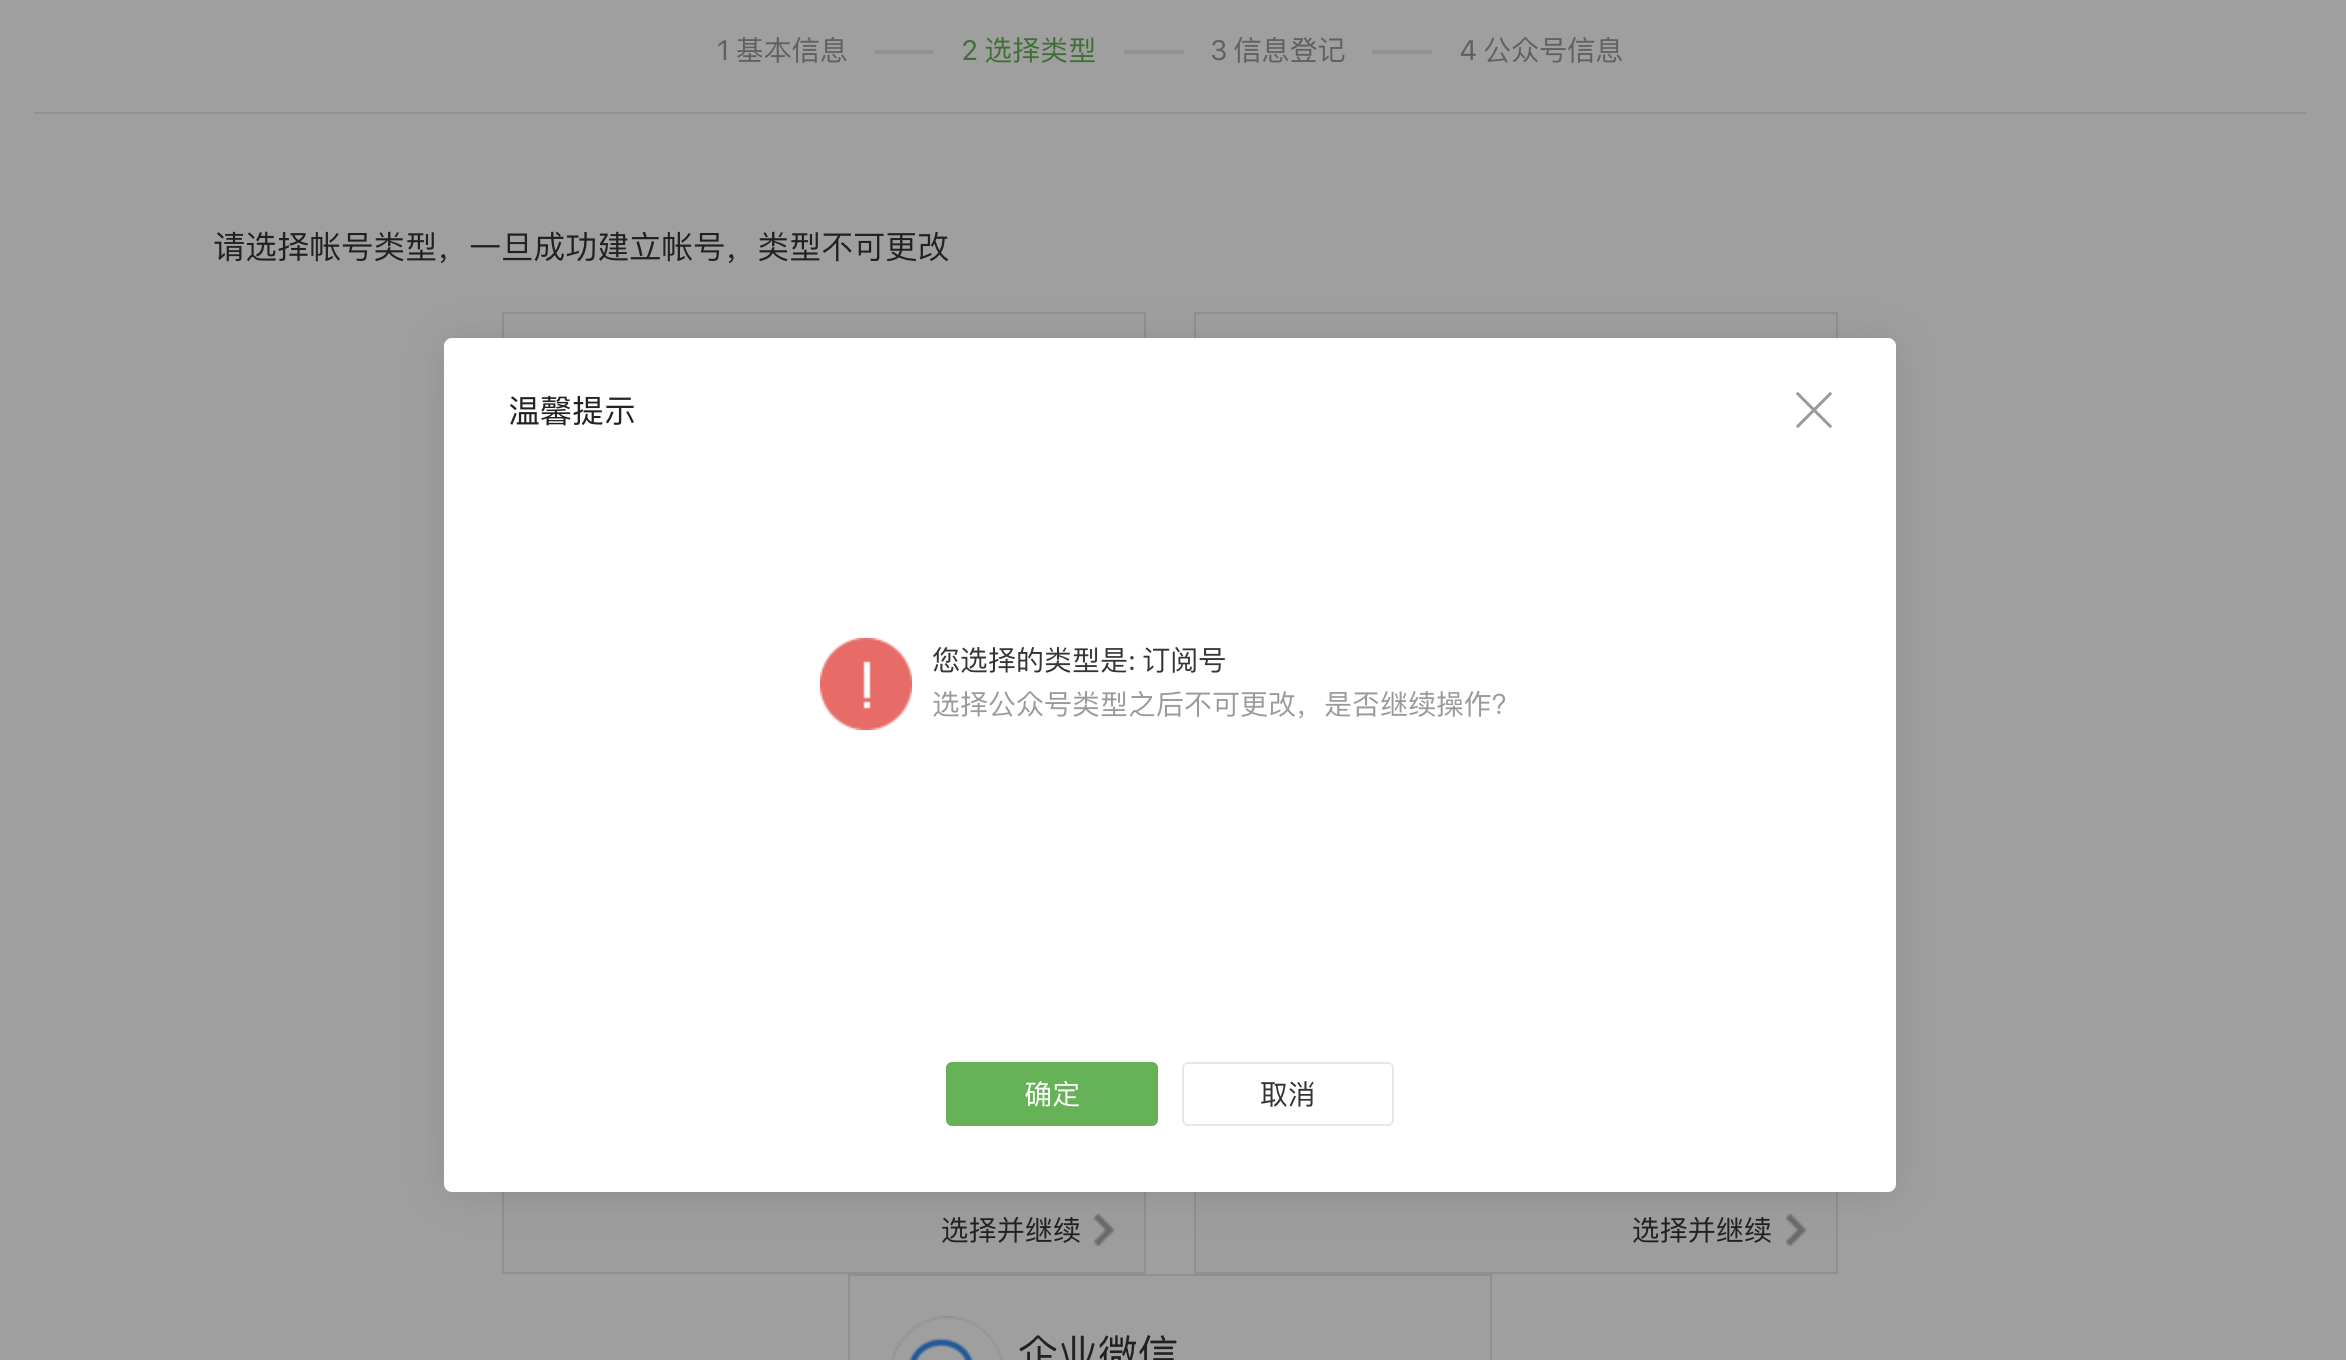The width and height of the screenshot is (2346, 1360).
Task: Click chevron arrow beside left 选择并继续
Action: (x=1104, y=1230)
